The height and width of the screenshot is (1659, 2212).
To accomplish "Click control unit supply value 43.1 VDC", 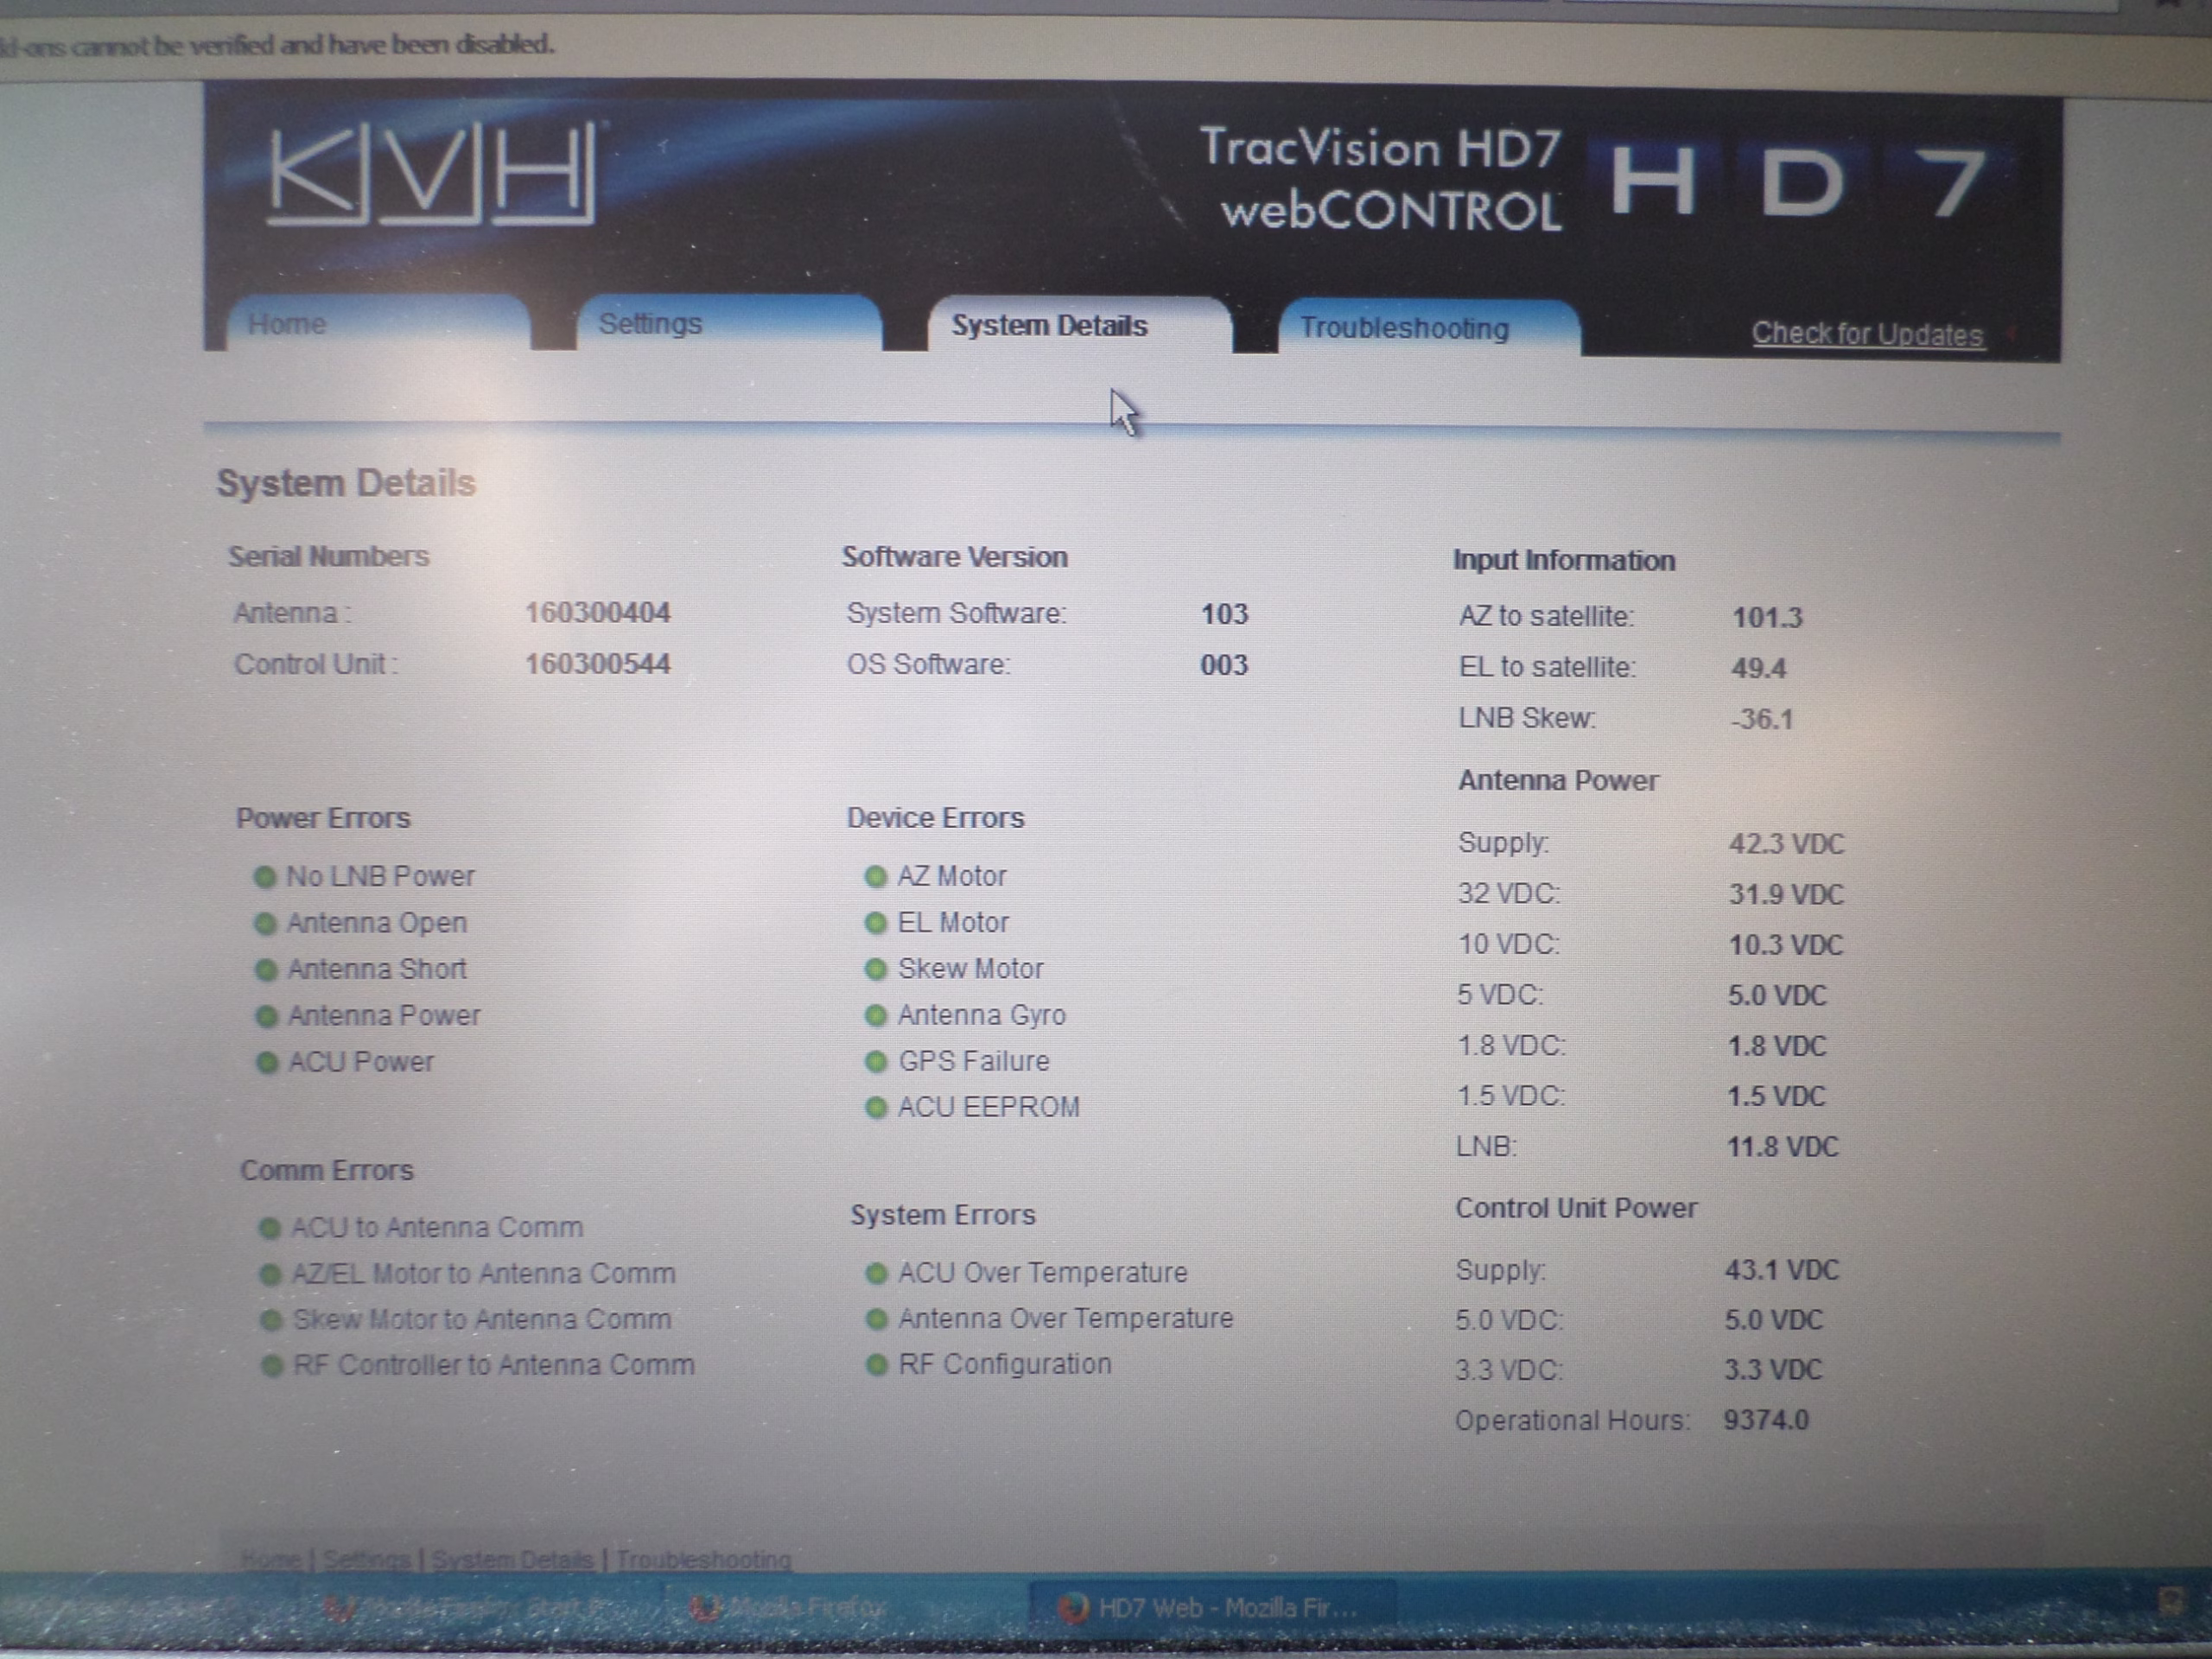I will tap(1782, 1271).
